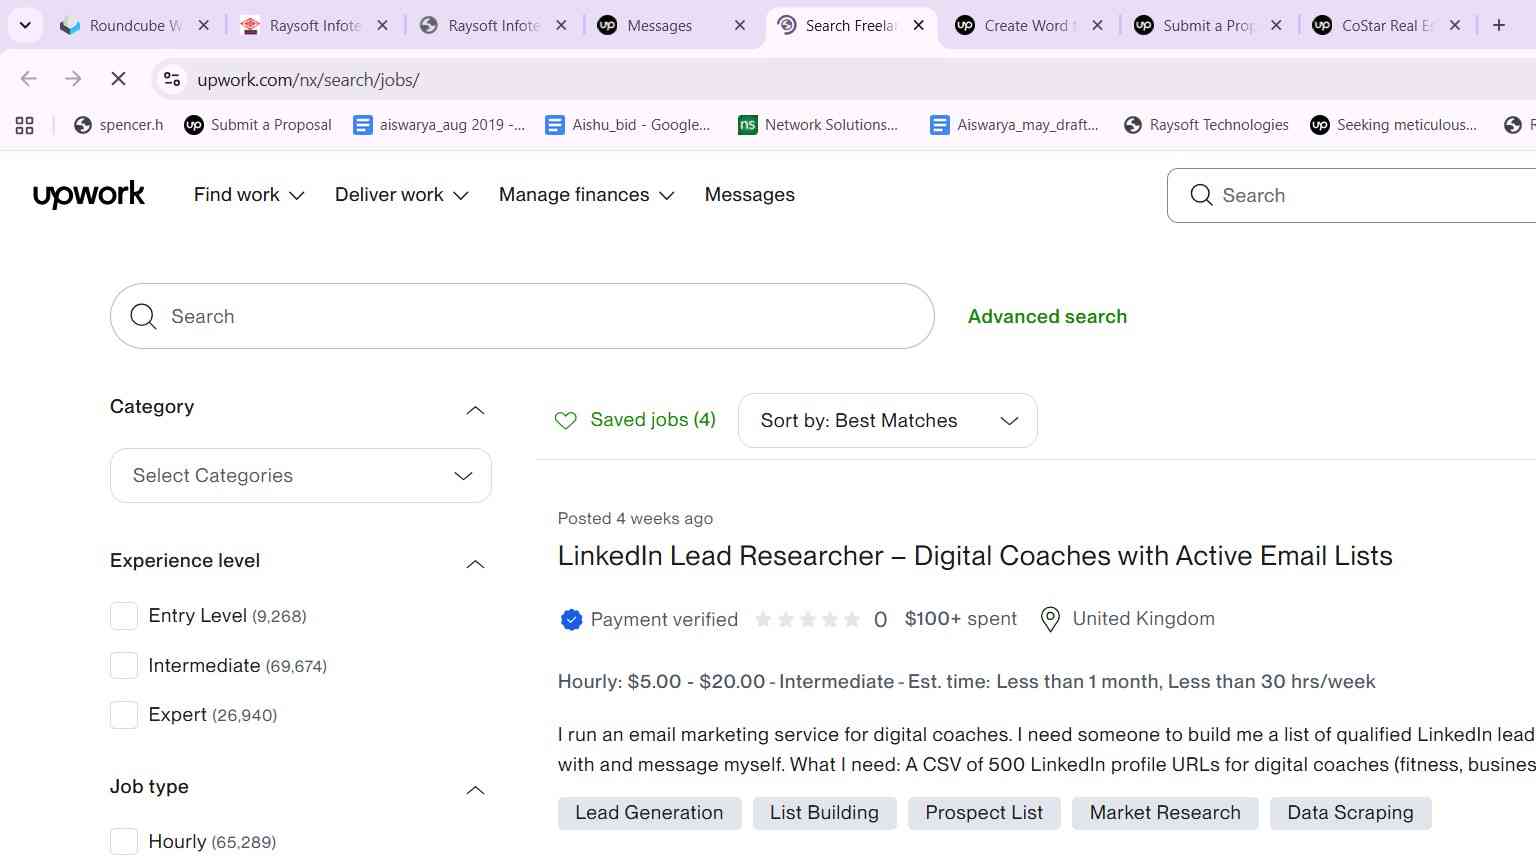The height and width of the screenshot is (864, 1536).
Task: Open the Select Categories dropdown
Action: click(301, 476)
